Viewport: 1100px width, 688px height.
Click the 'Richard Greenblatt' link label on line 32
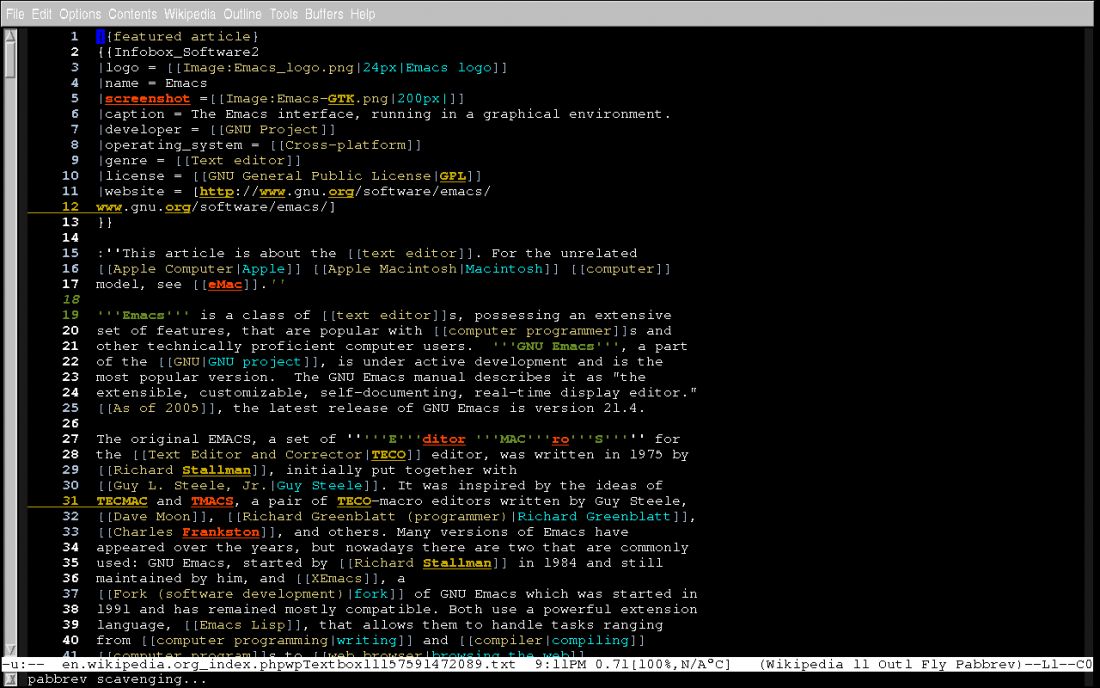[594, 516]
